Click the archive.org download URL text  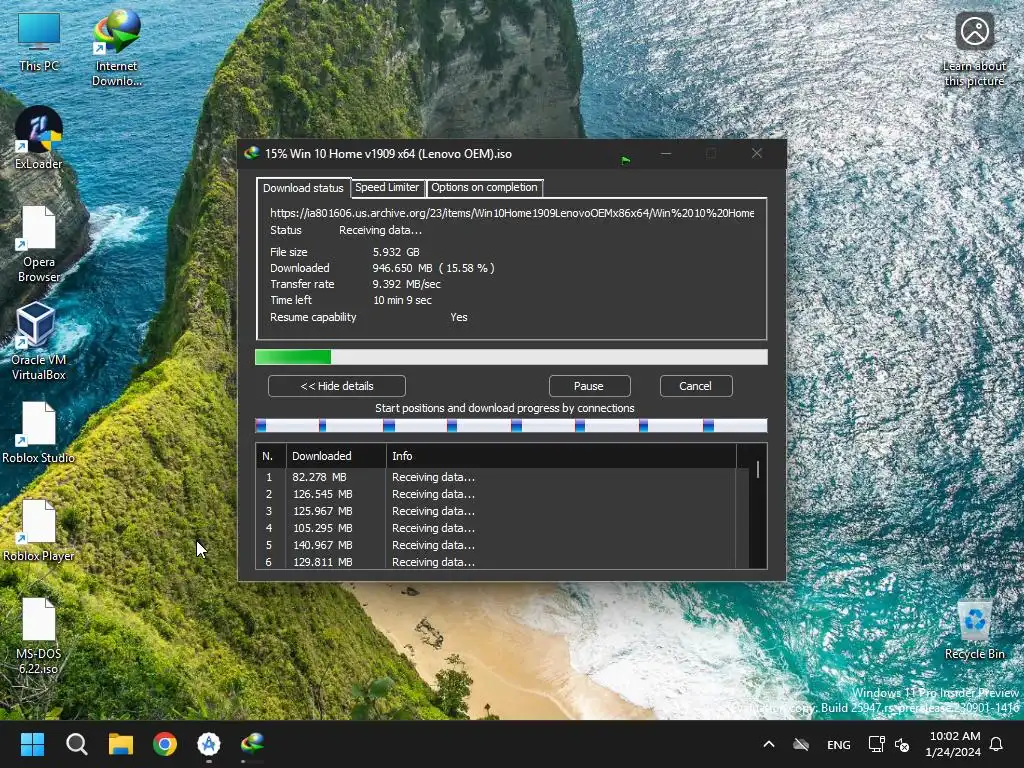pyautogui.click(x=512, y=213)
